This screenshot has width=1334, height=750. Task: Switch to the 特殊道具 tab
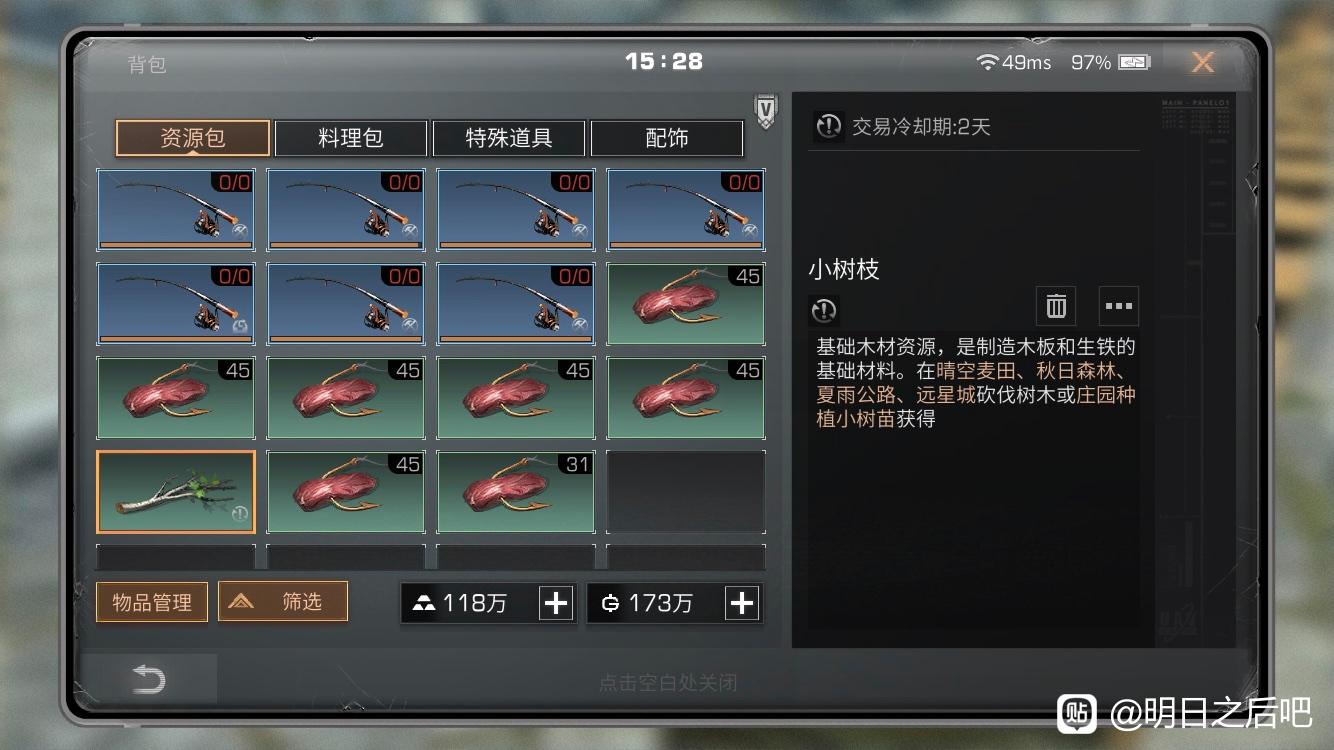[509, 138]
